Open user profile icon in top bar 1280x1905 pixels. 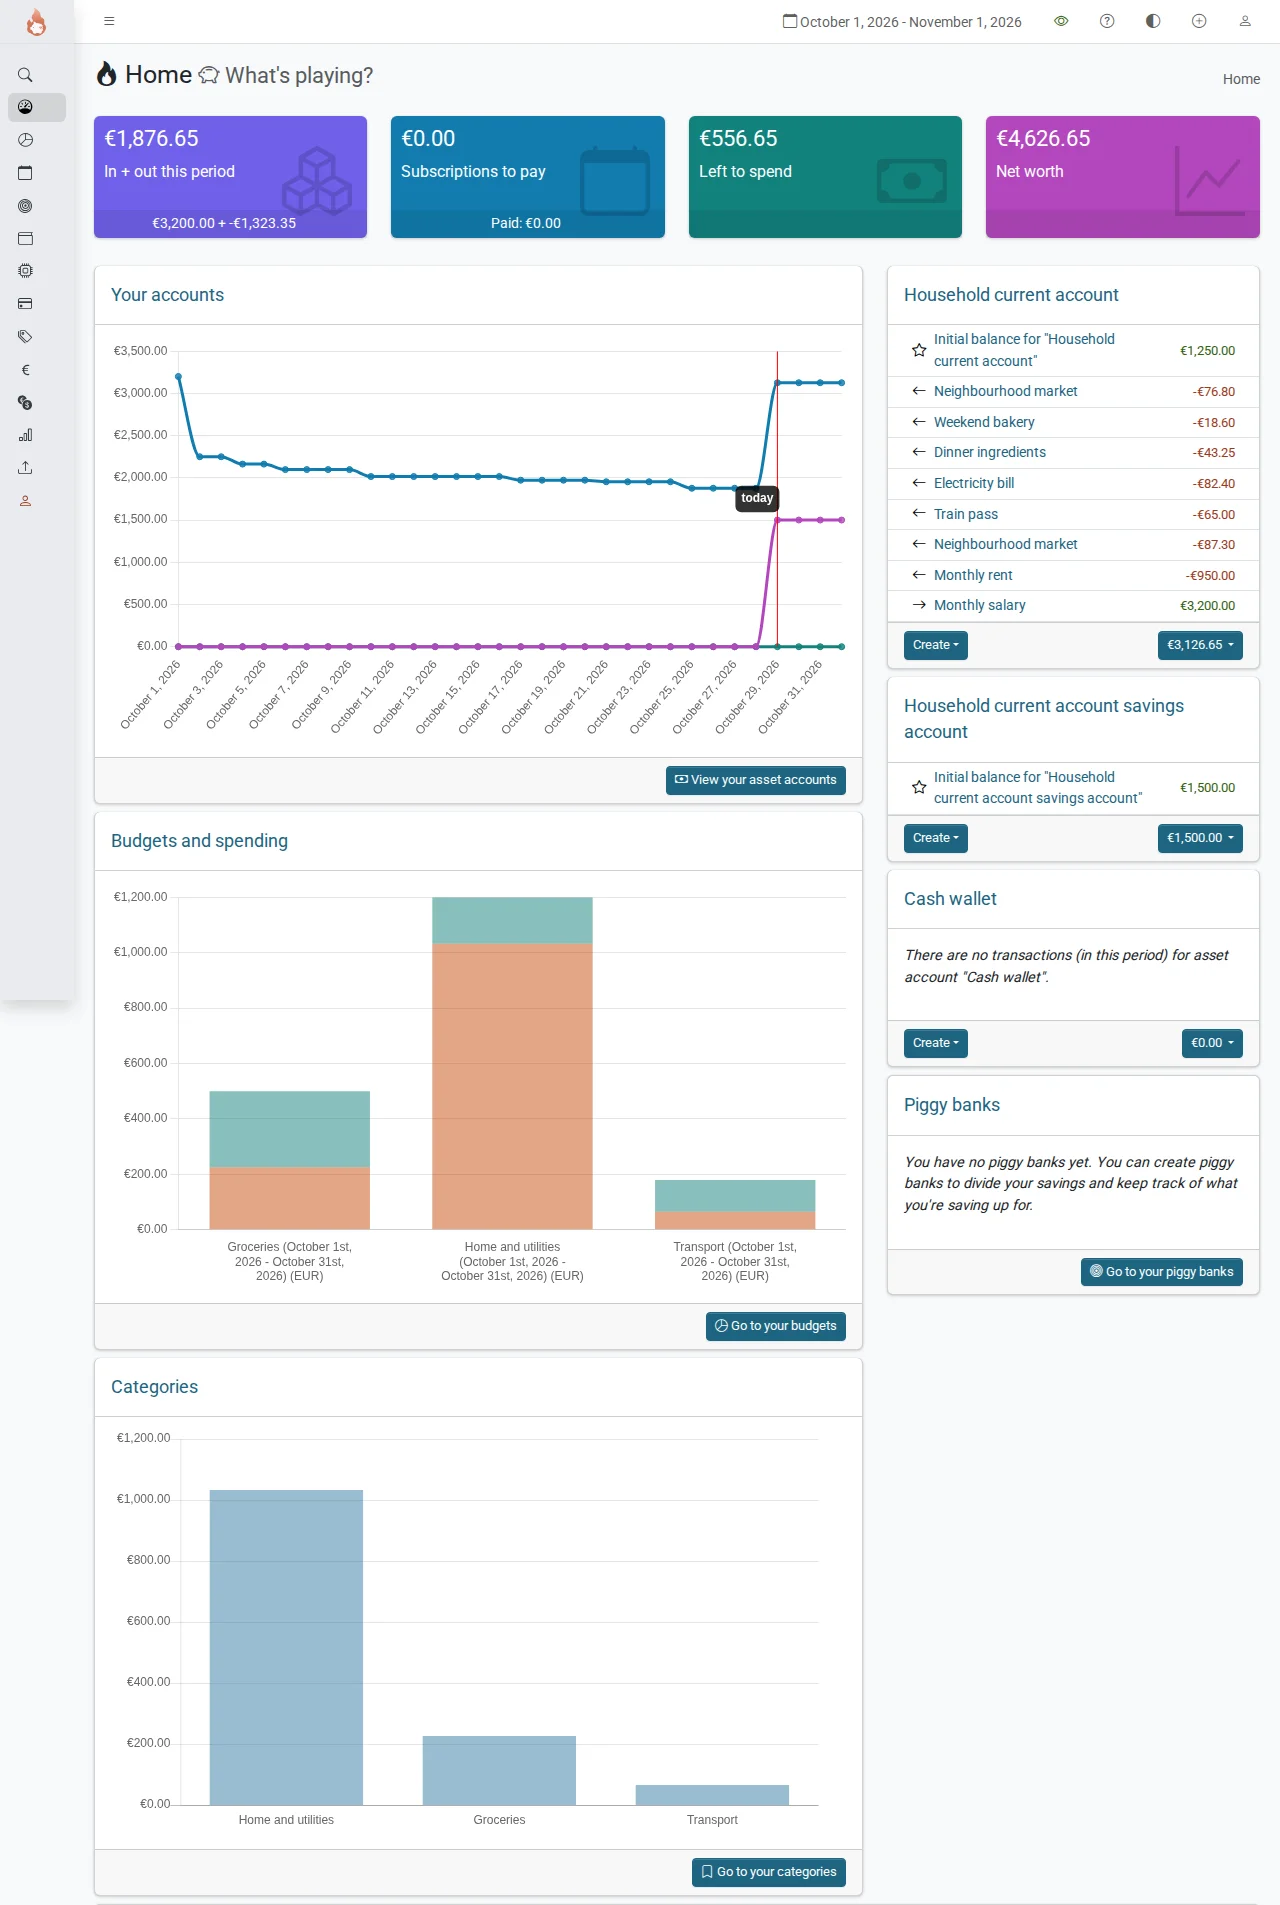coord(1245,21)
